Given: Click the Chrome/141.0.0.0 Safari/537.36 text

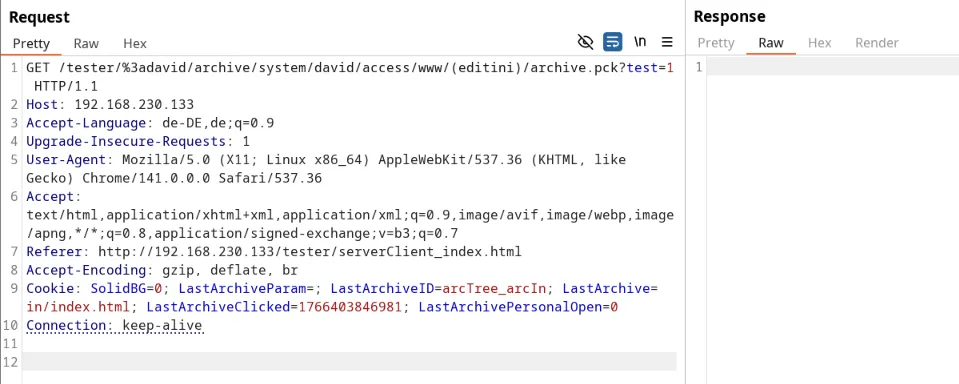Looking at the screenshot, I should pyautogui.click(x=202, y=178).
